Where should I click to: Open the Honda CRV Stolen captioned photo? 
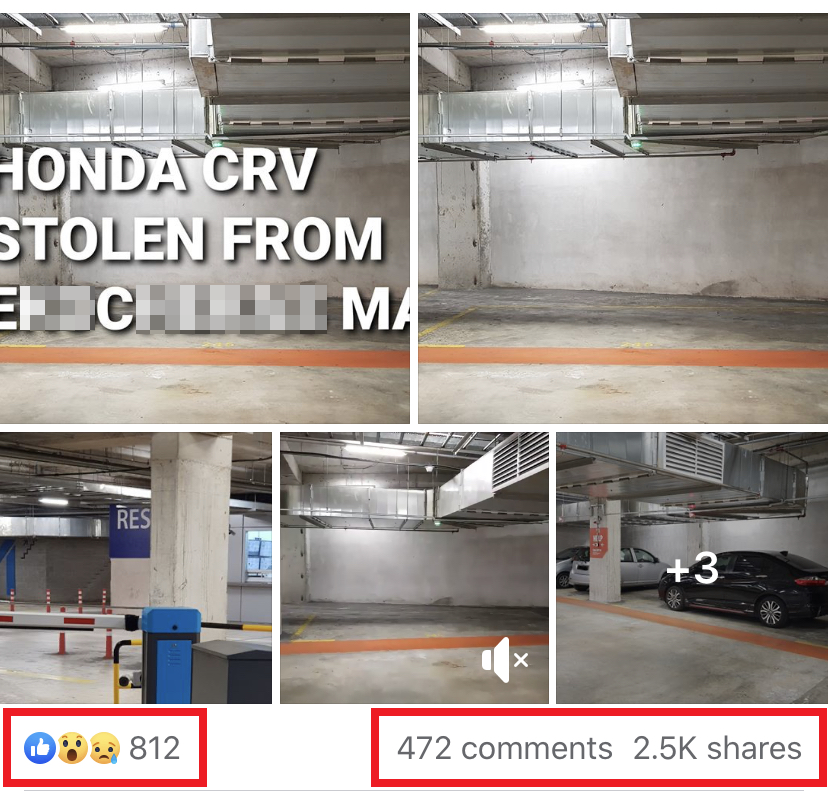(205, 218)
